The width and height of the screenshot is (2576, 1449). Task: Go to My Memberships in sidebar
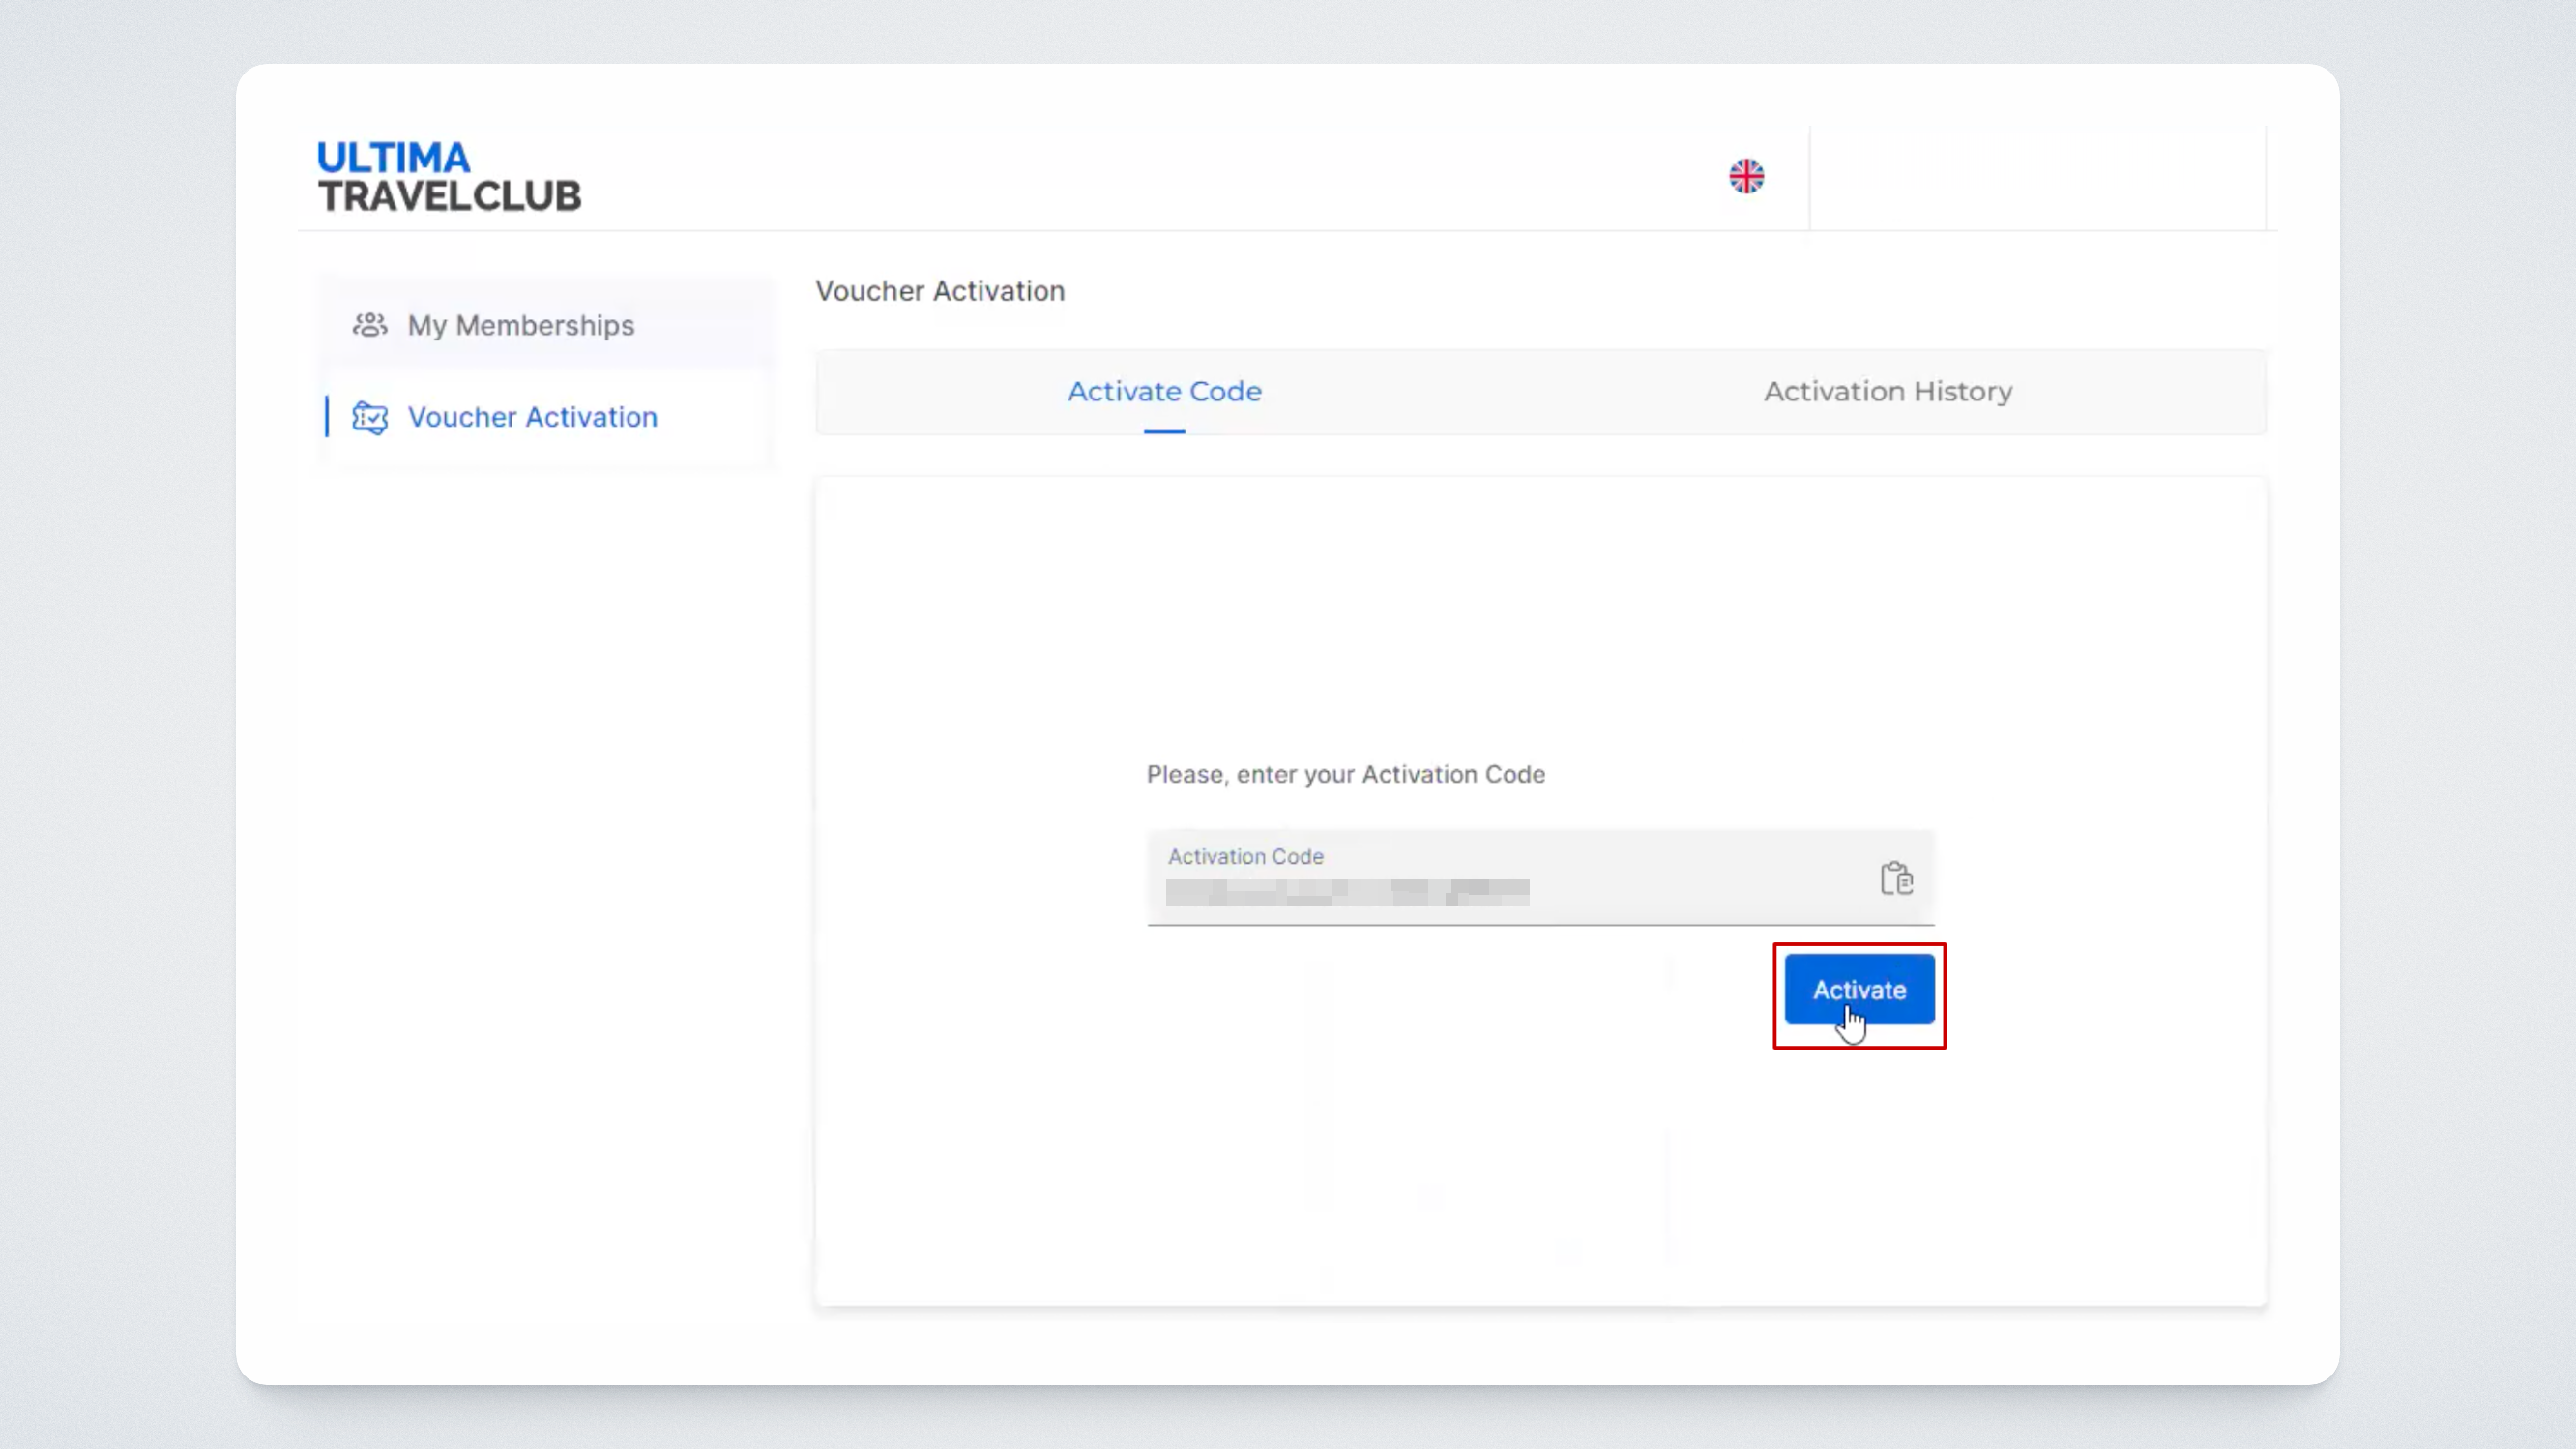[520, 325]
